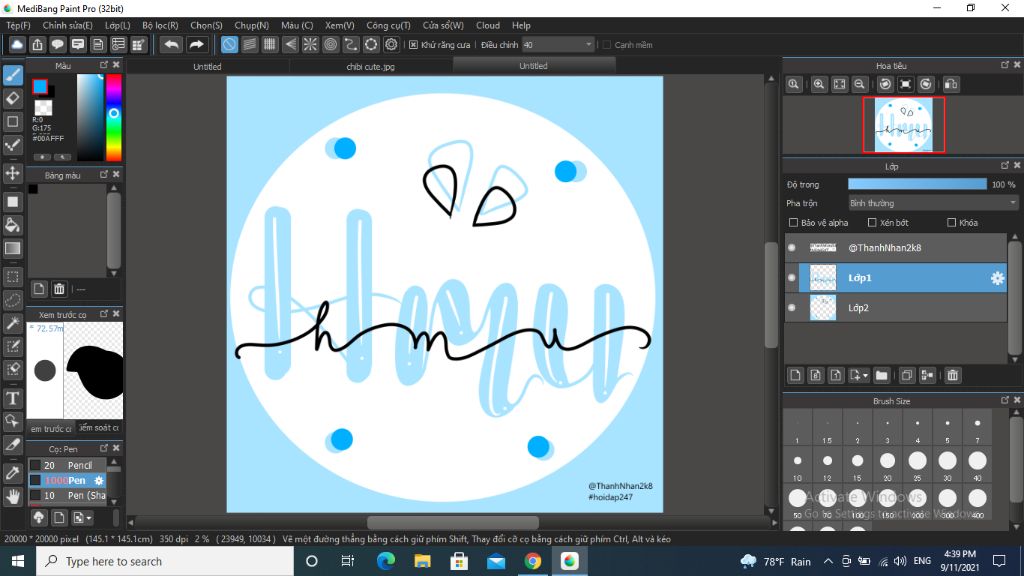The height and width of the screenshot is (576, 1024).
Task: Switch to the chibi cute.jpg tab
Action: 370,67
